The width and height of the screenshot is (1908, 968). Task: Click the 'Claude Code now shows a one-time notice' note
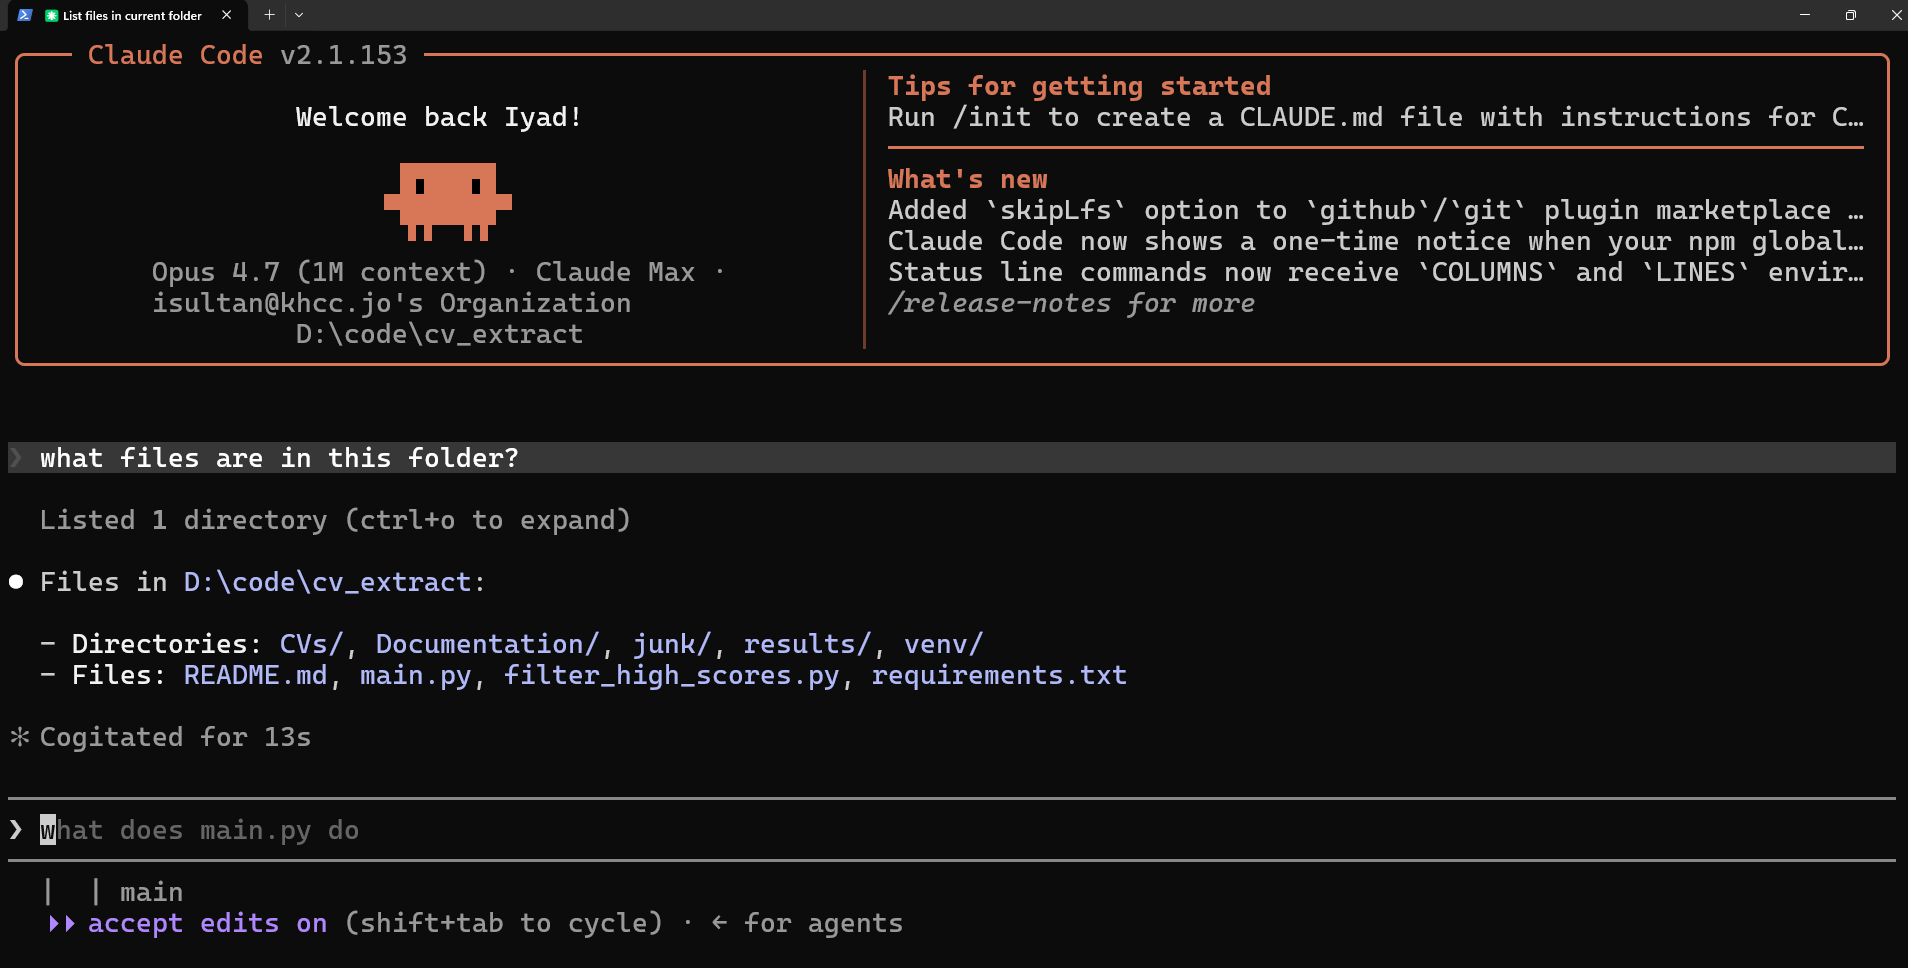point(1375,241)
